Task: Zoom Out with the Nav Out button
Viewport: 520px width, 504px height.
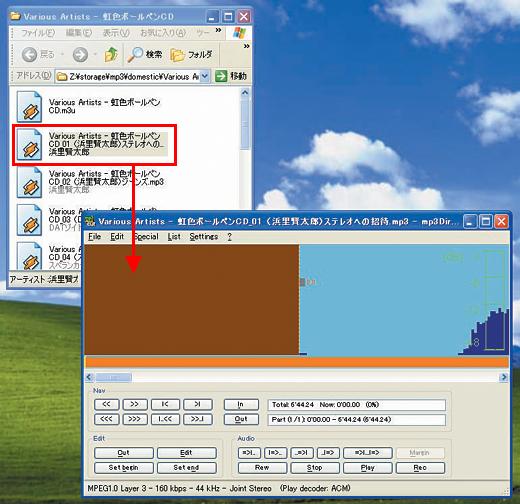Action: pyautogui.click(x=241, y=419)
